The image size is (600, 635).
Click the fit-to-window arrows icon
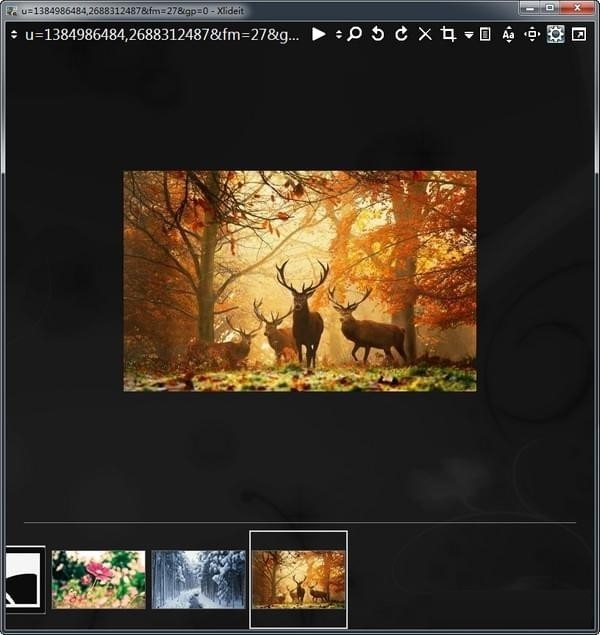532,34
